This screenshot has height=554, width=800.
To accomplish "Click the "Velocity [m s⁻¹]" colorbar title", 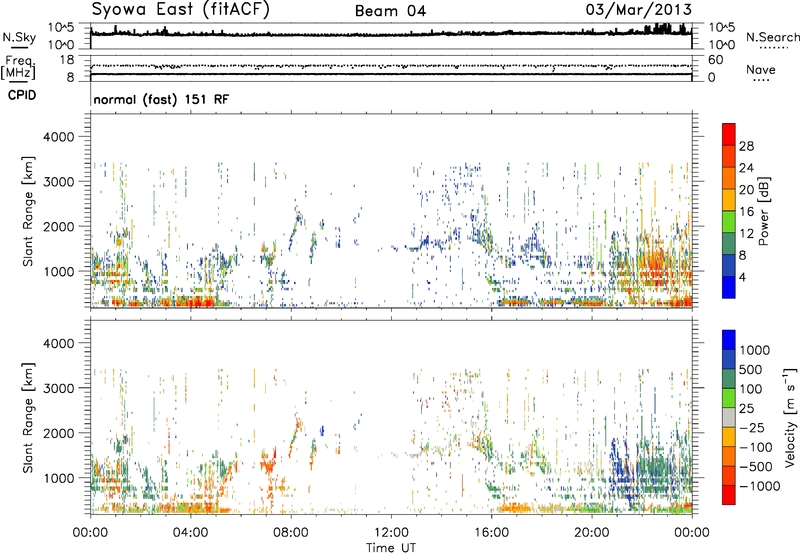I will click(x=790, y=417).
